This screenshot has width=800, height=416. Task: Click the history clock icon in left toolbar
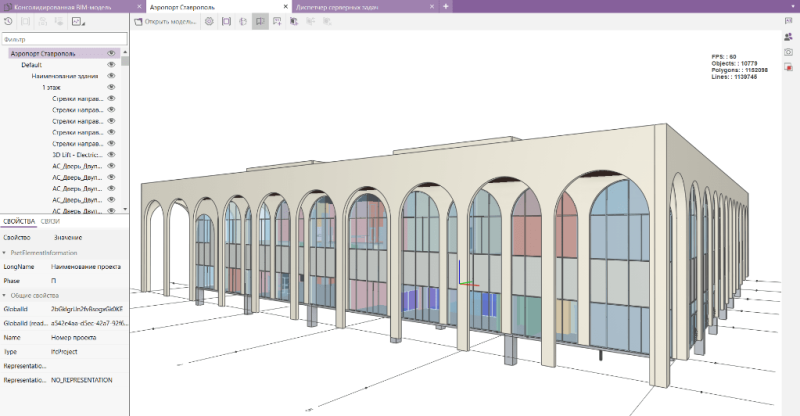tap(9, 21)
